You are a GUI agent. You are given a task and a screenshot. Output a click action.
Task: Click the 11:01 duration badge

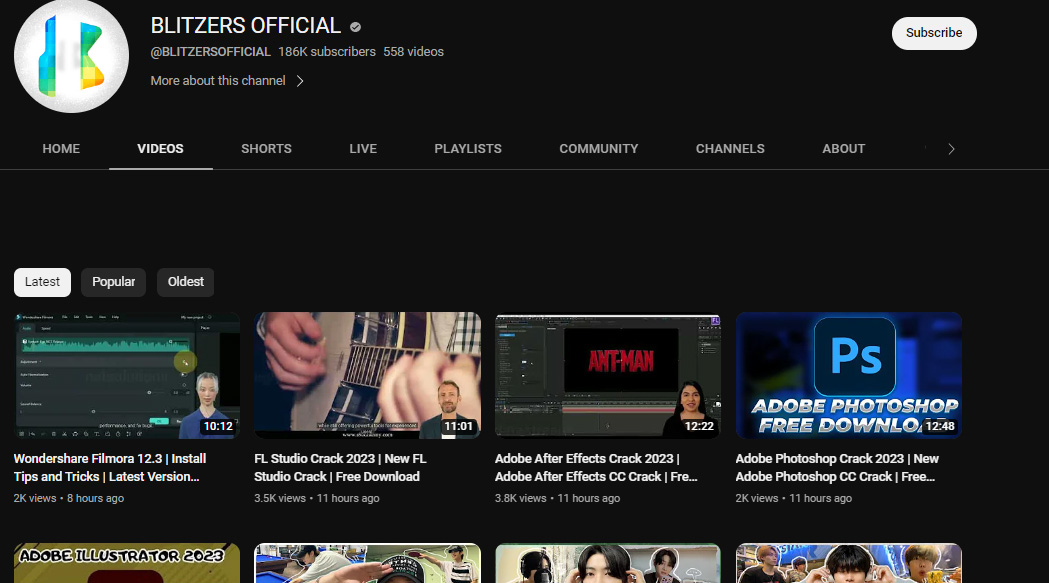[x=458, y=426]
